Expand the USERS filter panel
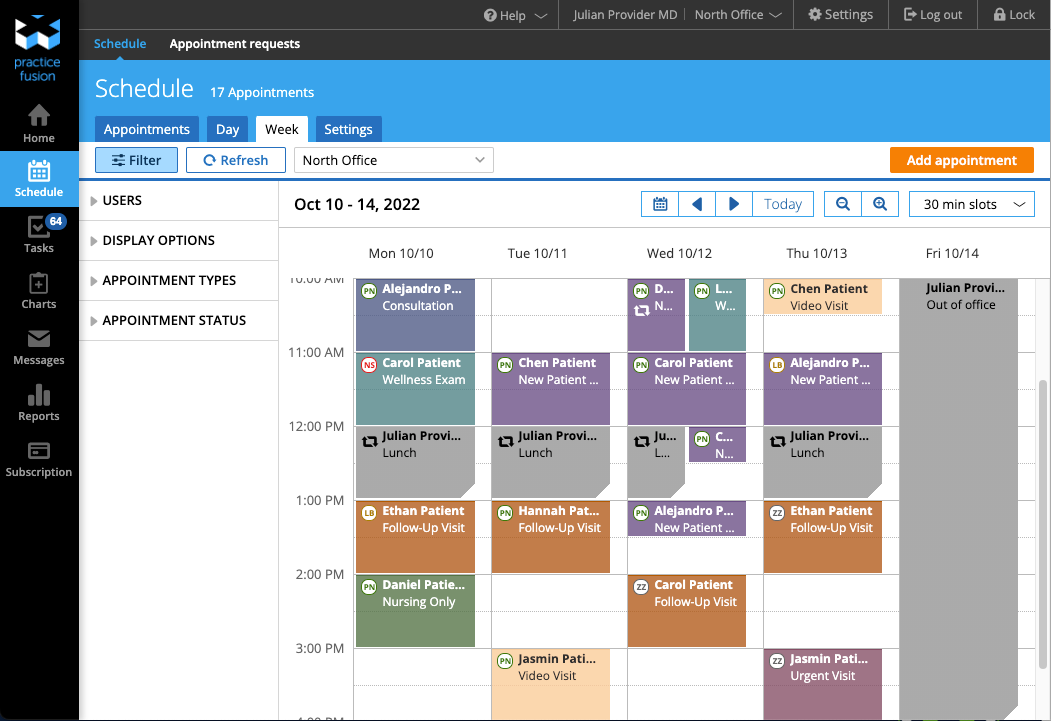This screenshot has width=1051, height=721. (120, 200)
